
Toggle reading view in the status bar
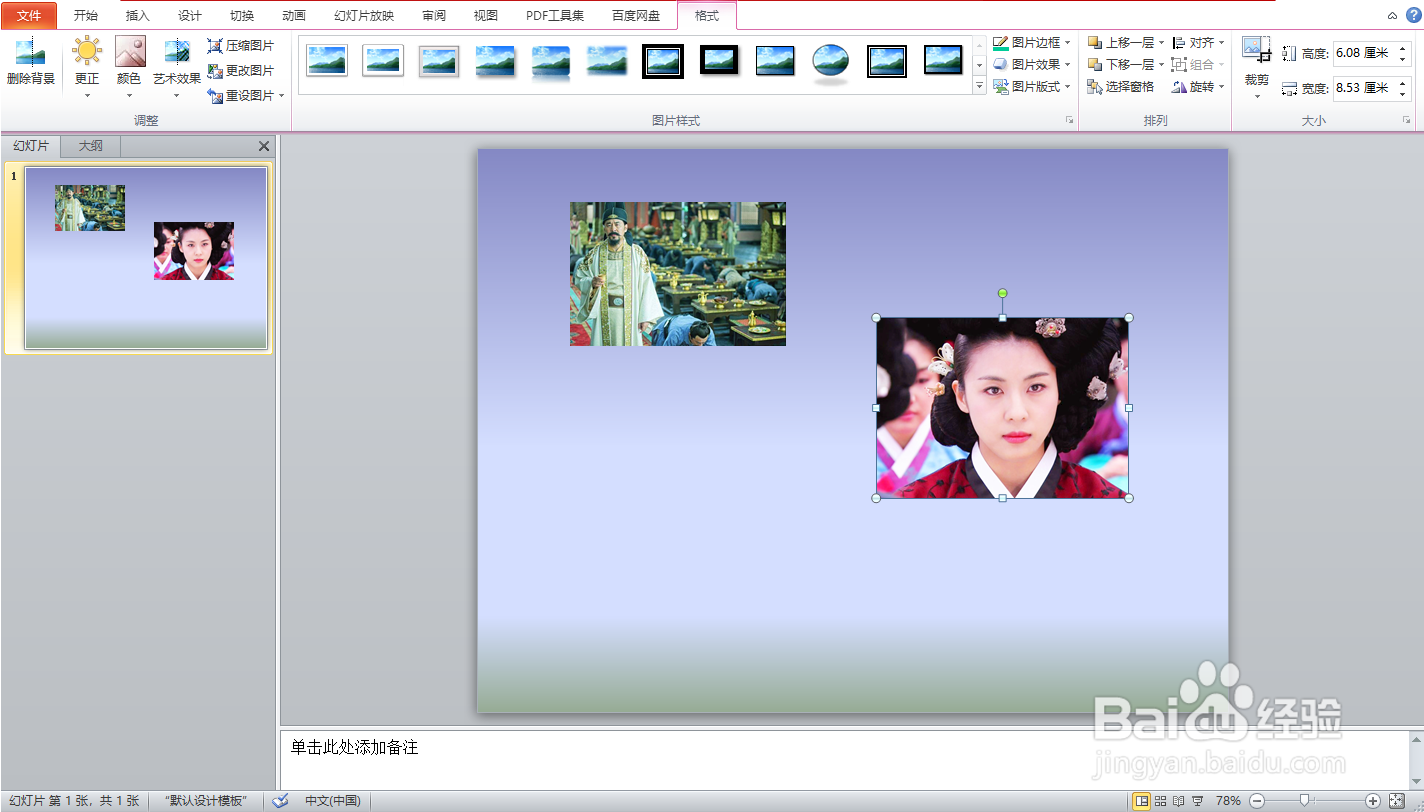[1178, 801]
